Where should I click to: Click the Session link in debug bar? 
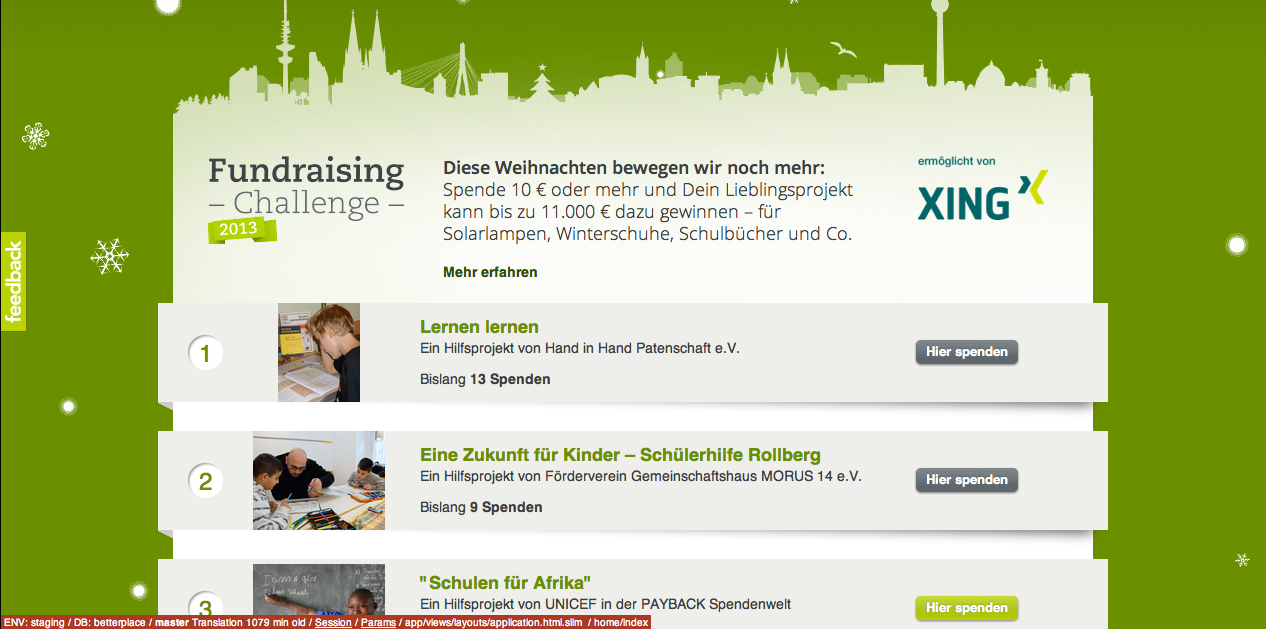click(333, 622)
